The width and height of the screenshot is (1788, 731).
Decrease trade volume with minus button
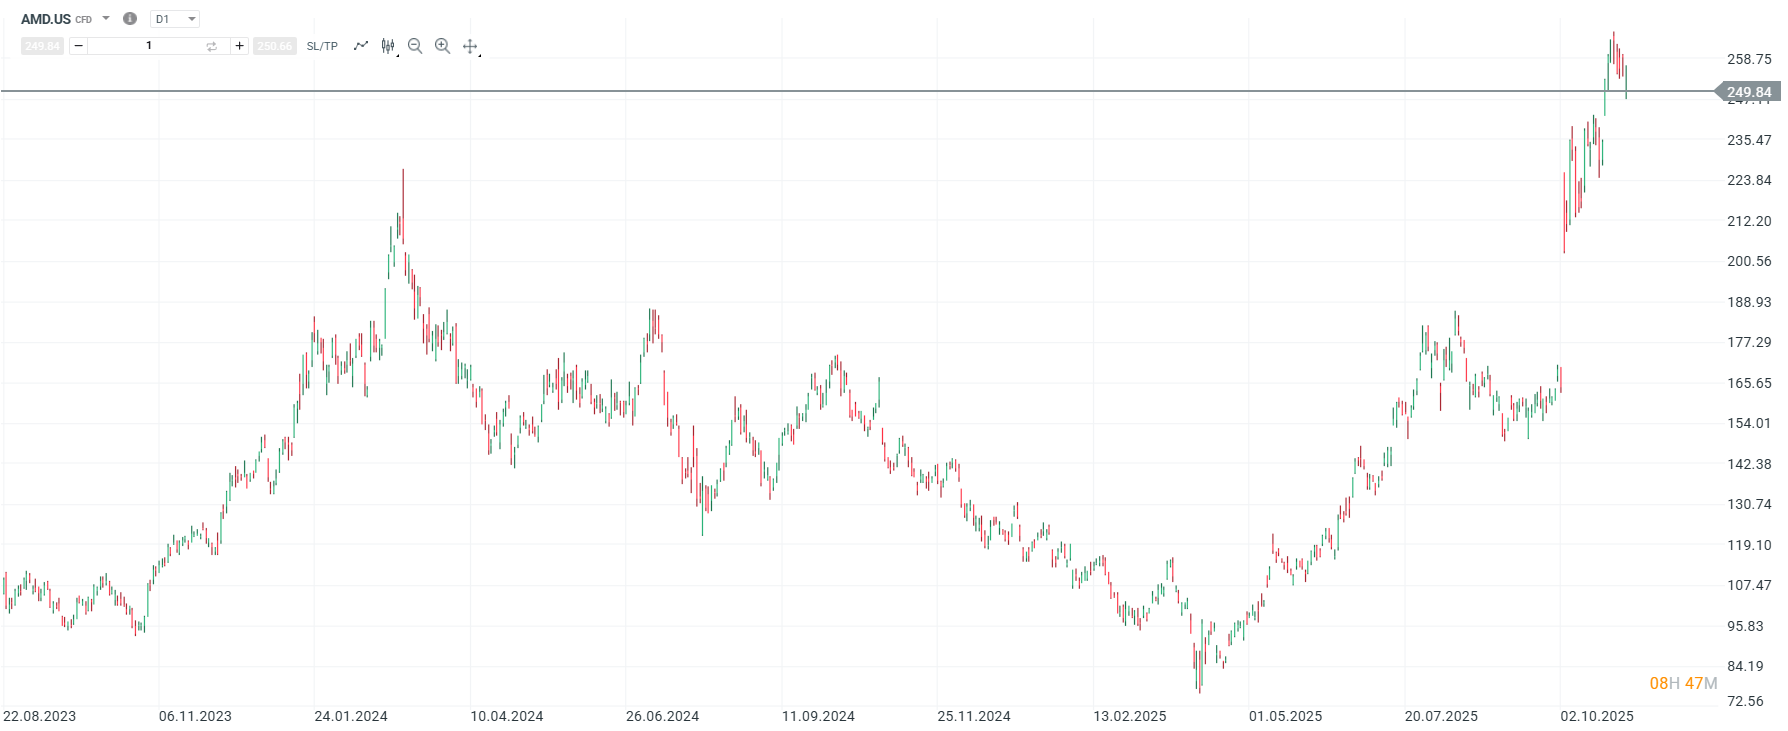click(x=78, y=46)
